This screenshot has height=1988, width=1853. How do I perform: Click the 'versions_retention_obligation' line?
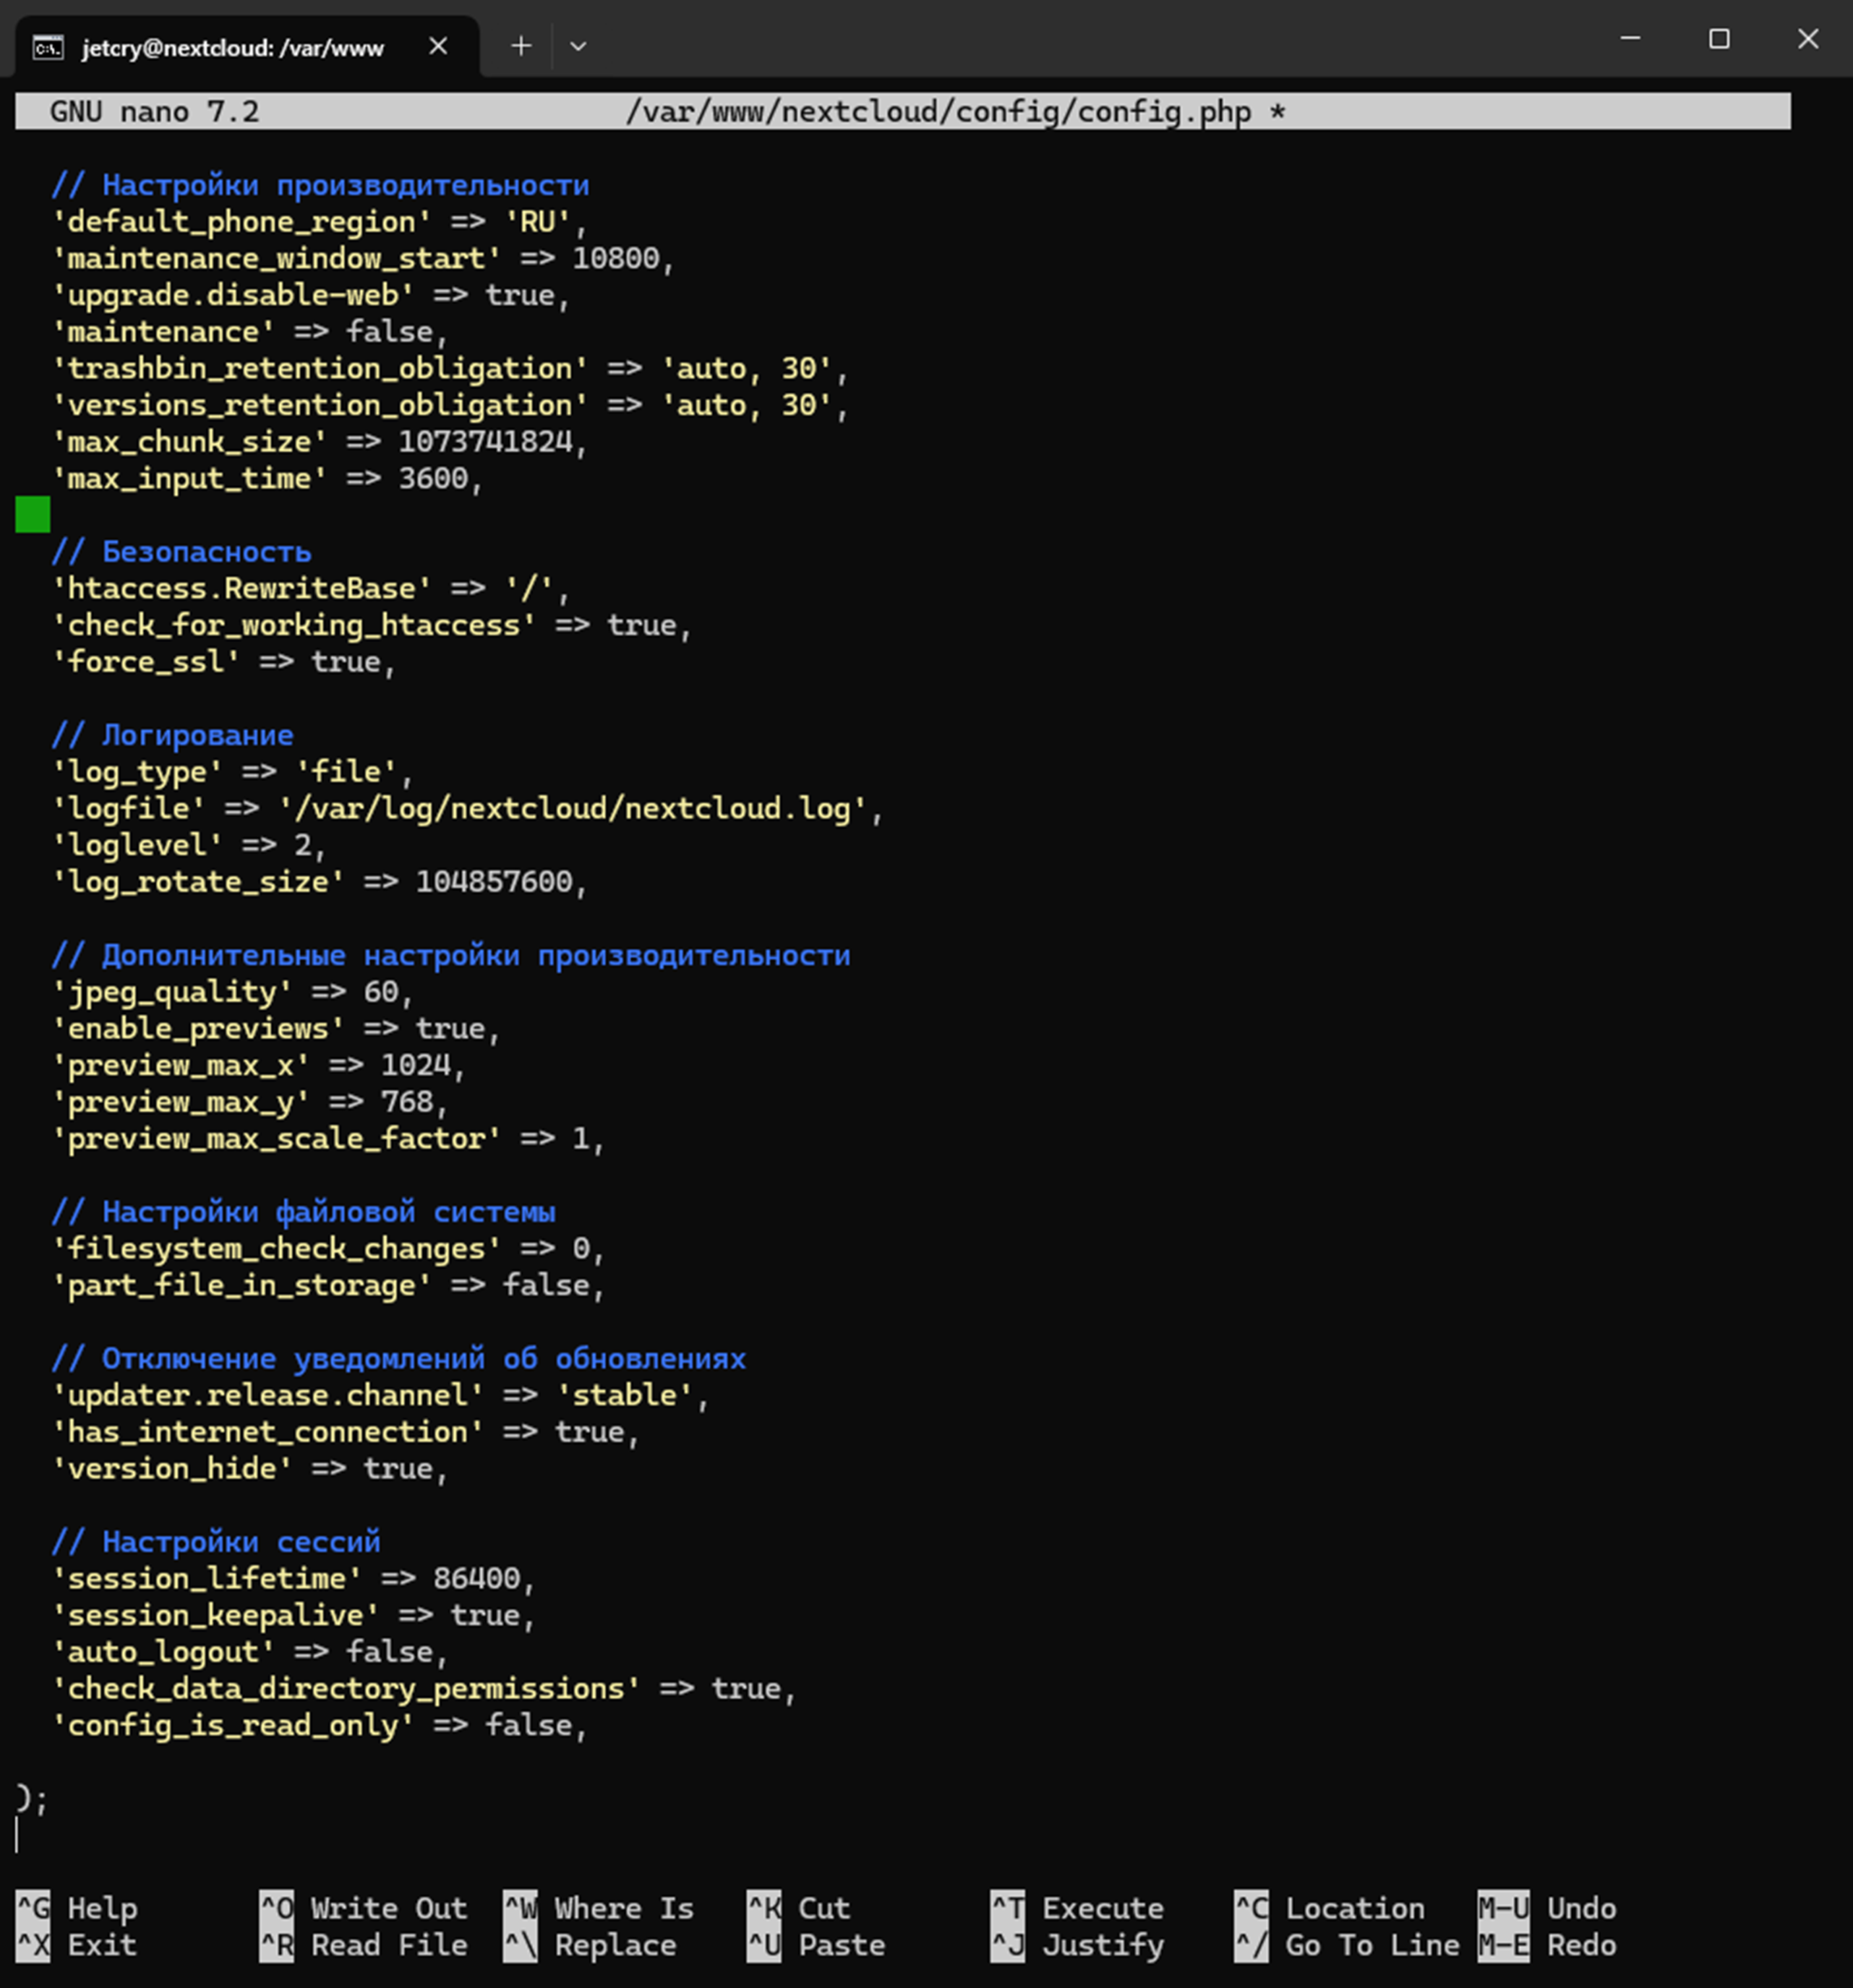(x=451, y=405)
